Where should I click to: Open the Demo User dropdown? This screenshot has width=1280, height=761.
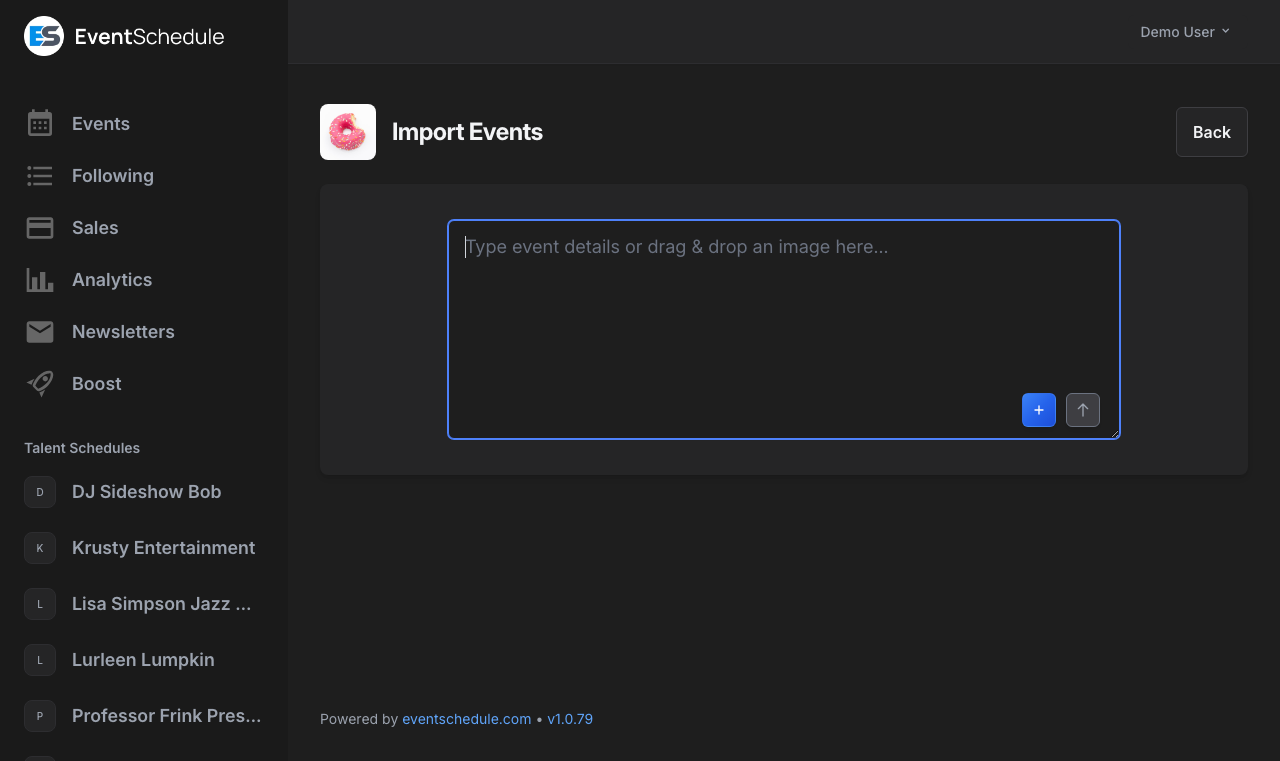[x=1184, y=31]
